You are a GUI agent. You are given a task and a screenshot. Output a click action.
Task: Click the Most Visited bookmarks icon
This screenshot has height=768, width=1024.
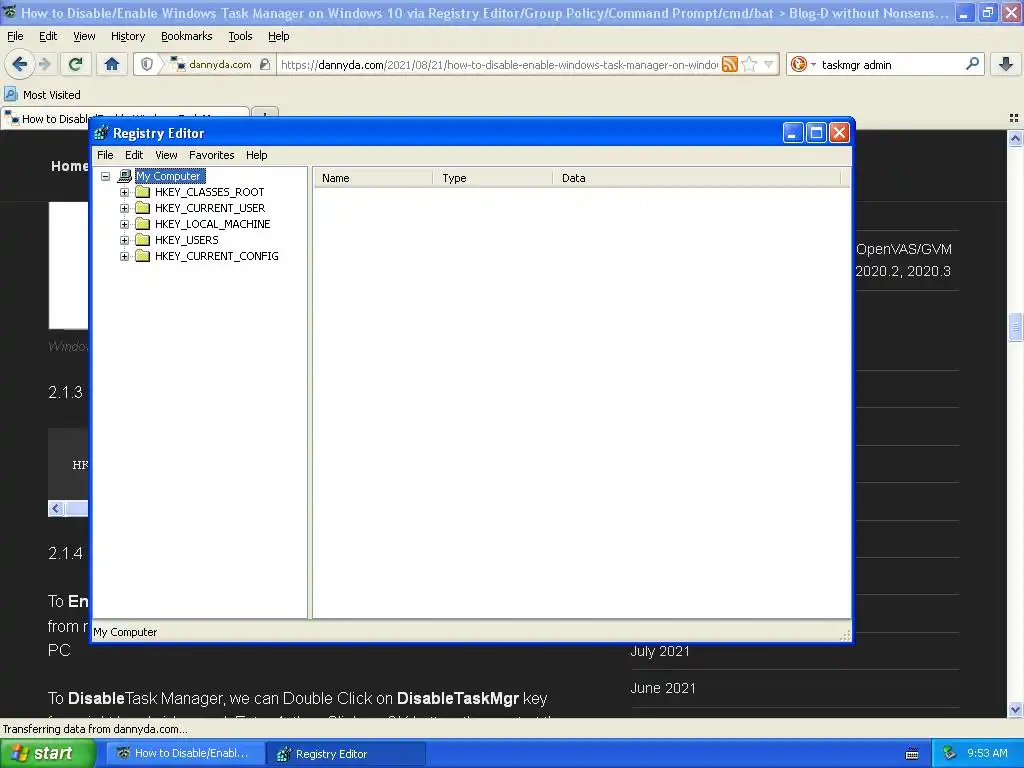pos(10,94)
